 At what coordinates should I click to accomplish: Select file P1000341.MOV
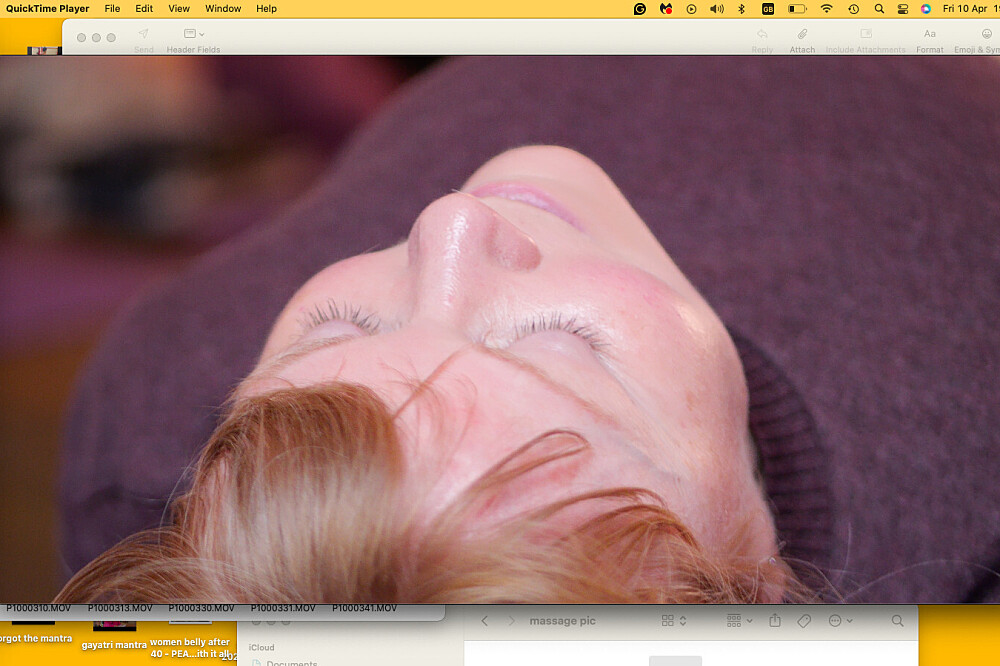pos(364,609)
